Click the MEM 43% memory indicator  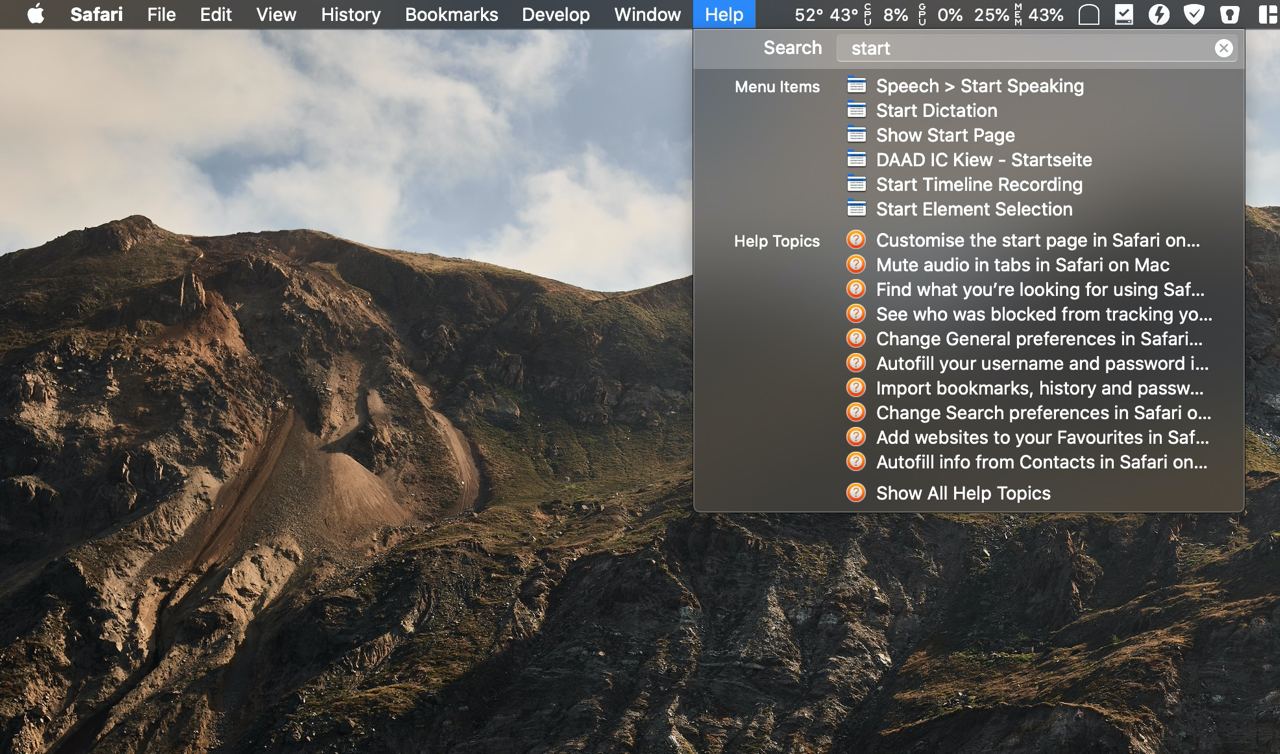coord(1038,14)
